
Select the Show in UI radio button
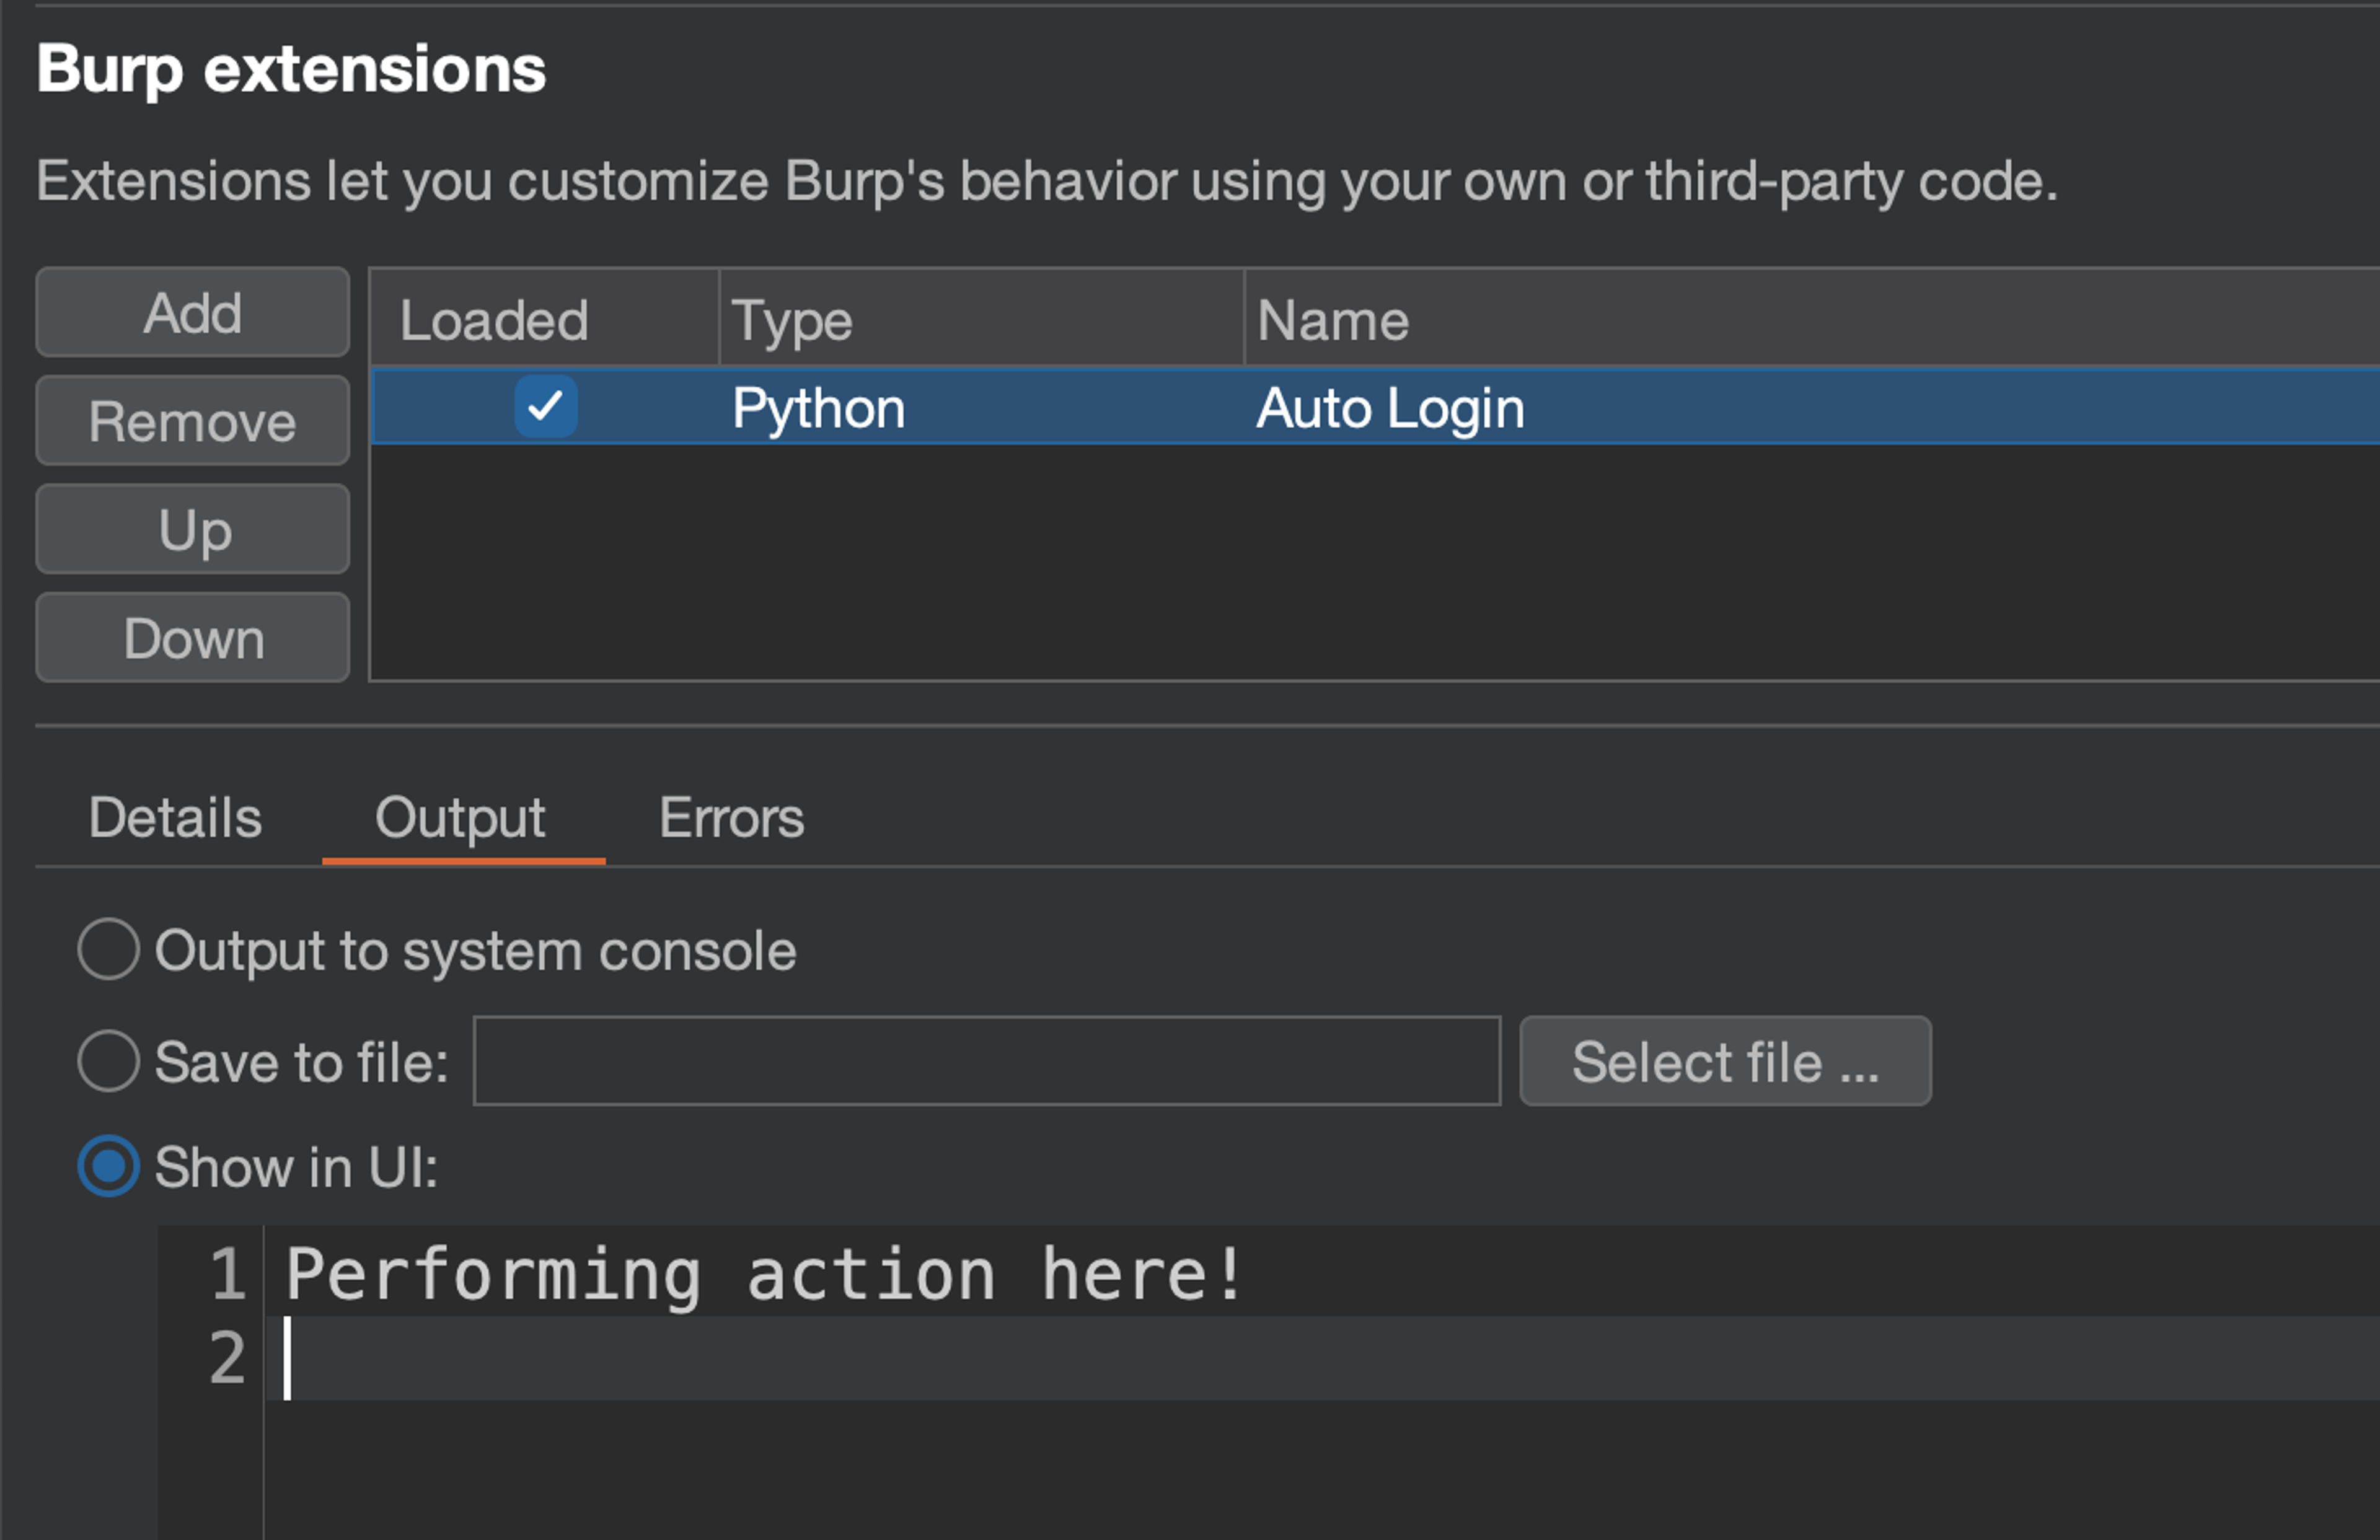pyautogui.click(x=108, y=1166)
